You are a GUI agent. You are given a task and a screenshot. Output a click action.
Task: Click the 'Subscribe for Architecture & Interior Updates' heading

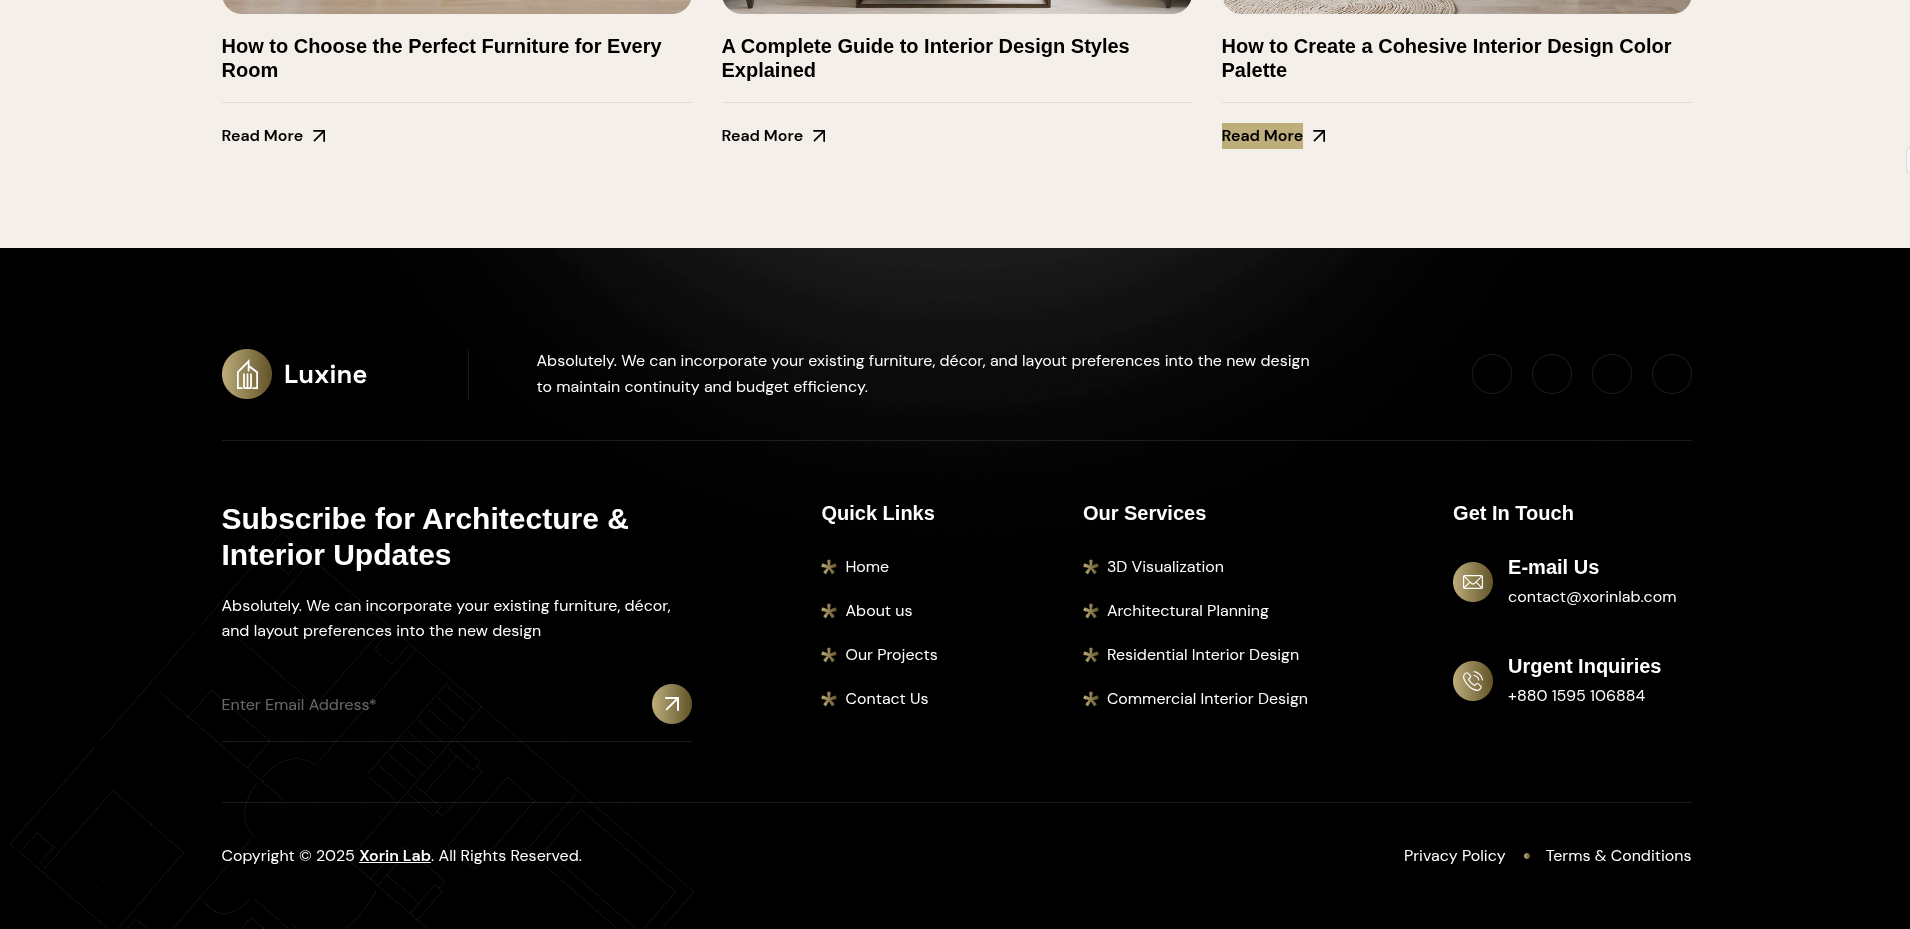click(x=425, y=537)
